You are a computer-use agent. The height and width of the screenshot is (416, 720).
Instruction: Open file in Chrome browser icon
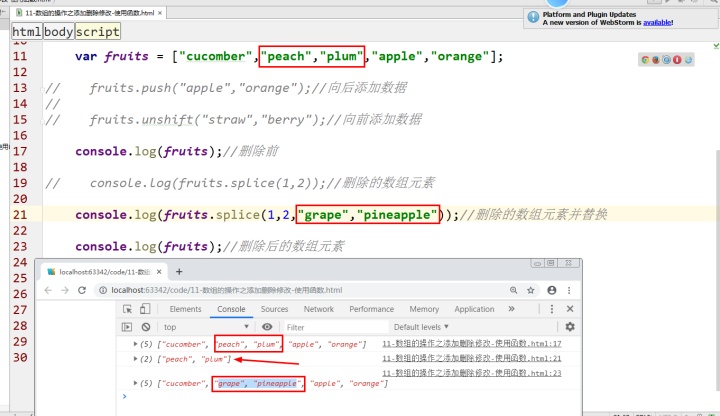point(645,60)
